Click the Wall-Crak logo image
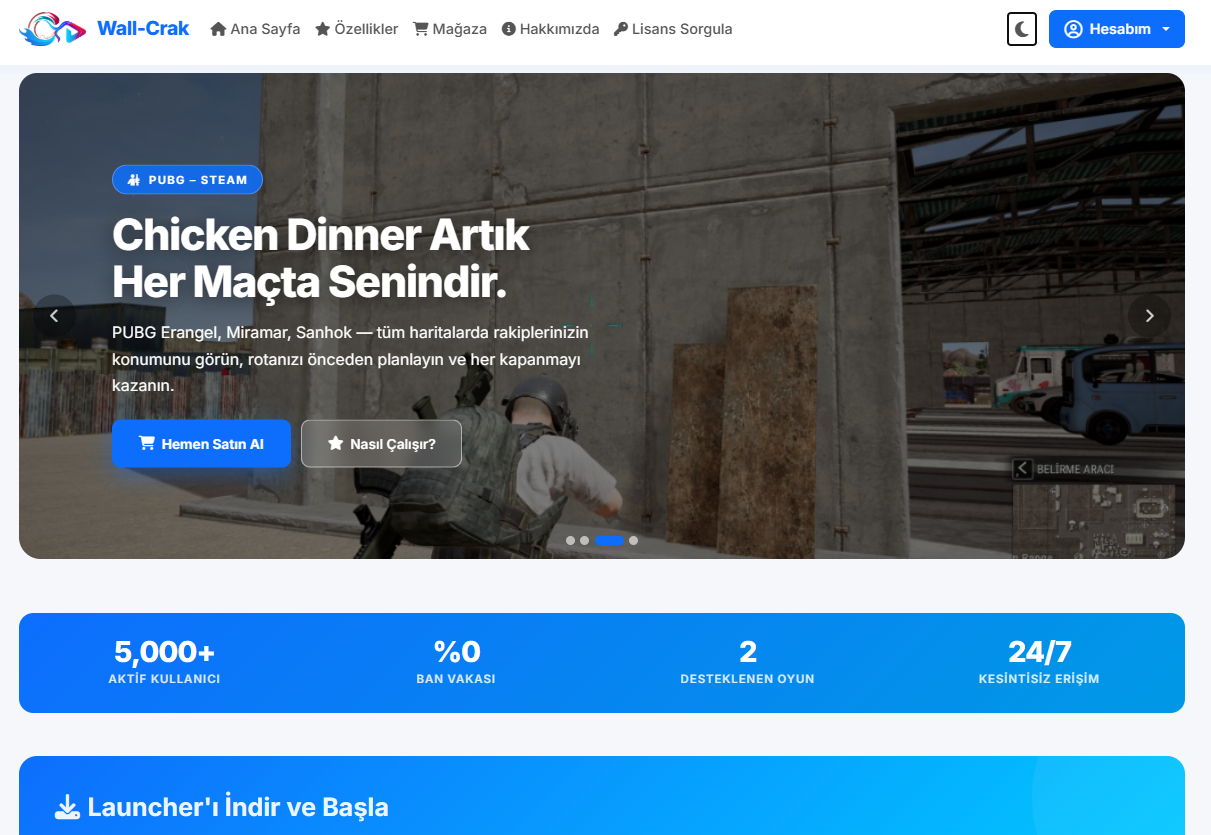The width and height of the screenshot is (1211, 835). pos(53,29)
